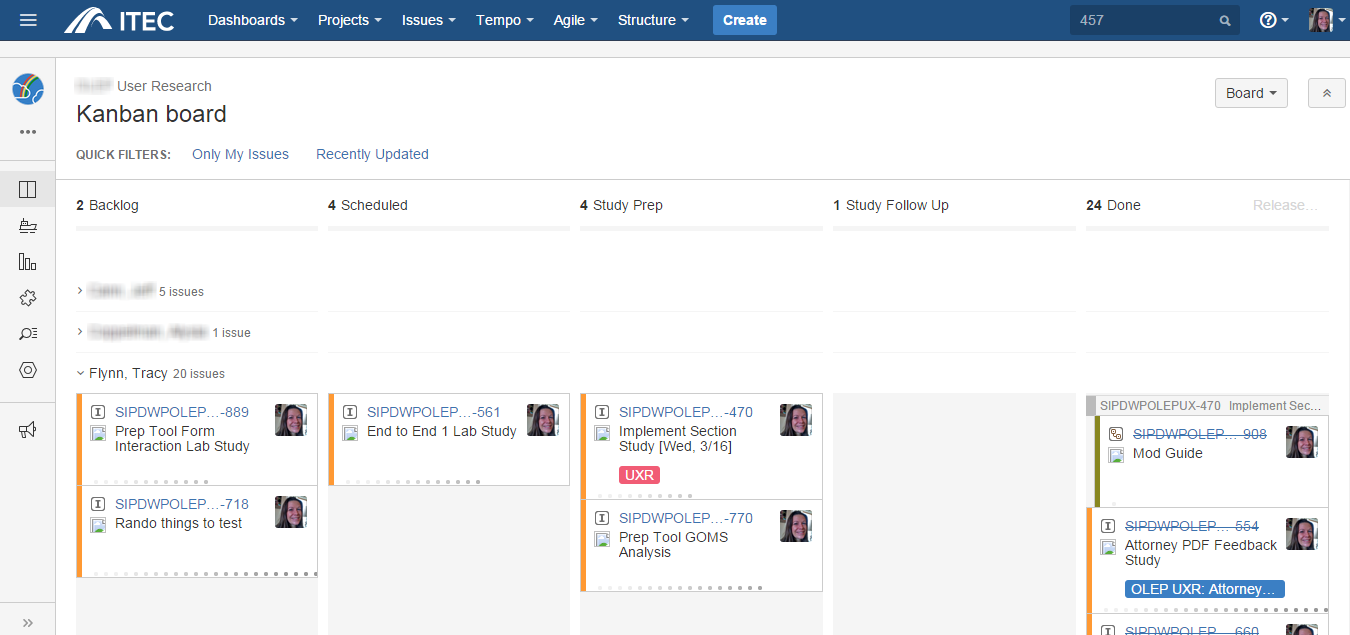The height and width of the screenshot is (635, 1350).
Task: Click the red UXR label
Action: click(639, 475)
